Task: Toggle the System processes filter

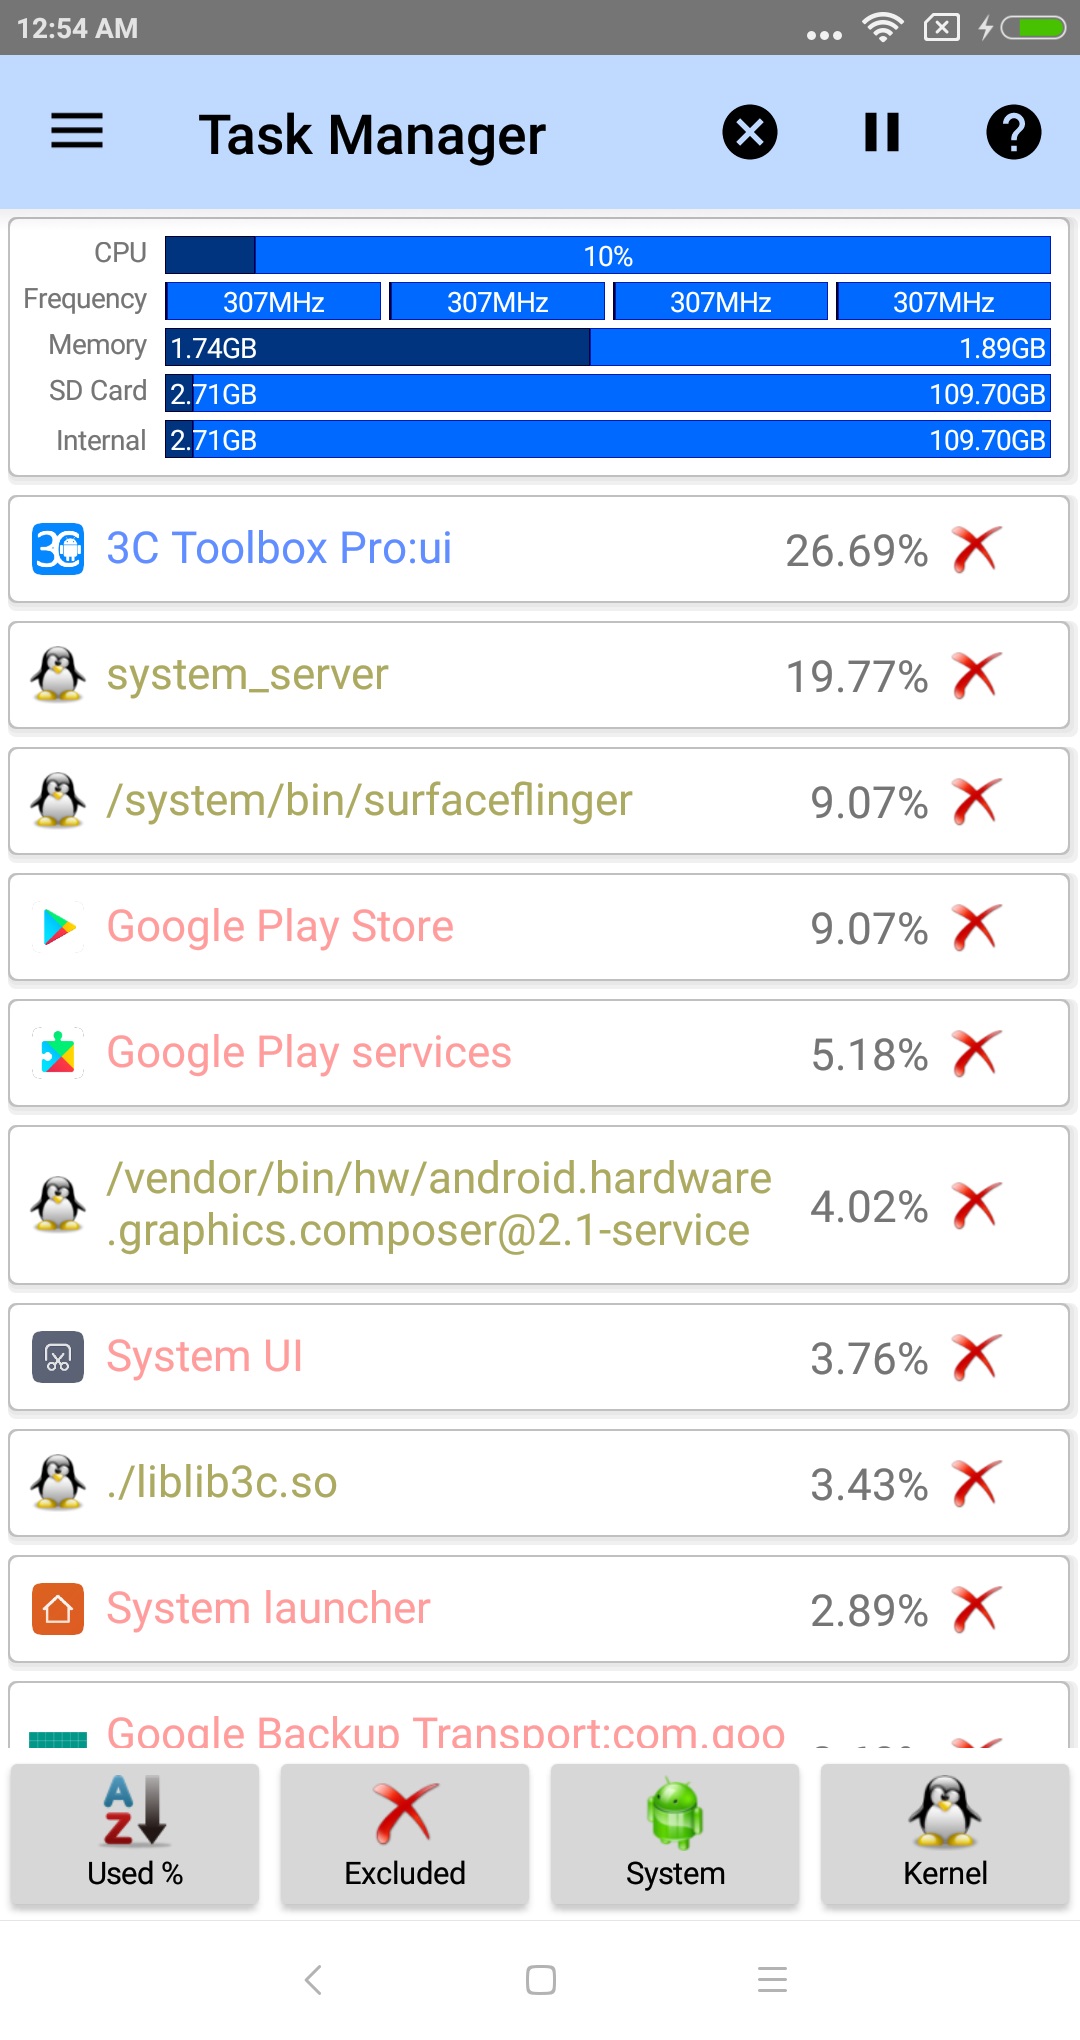Action: point(675,1835)
